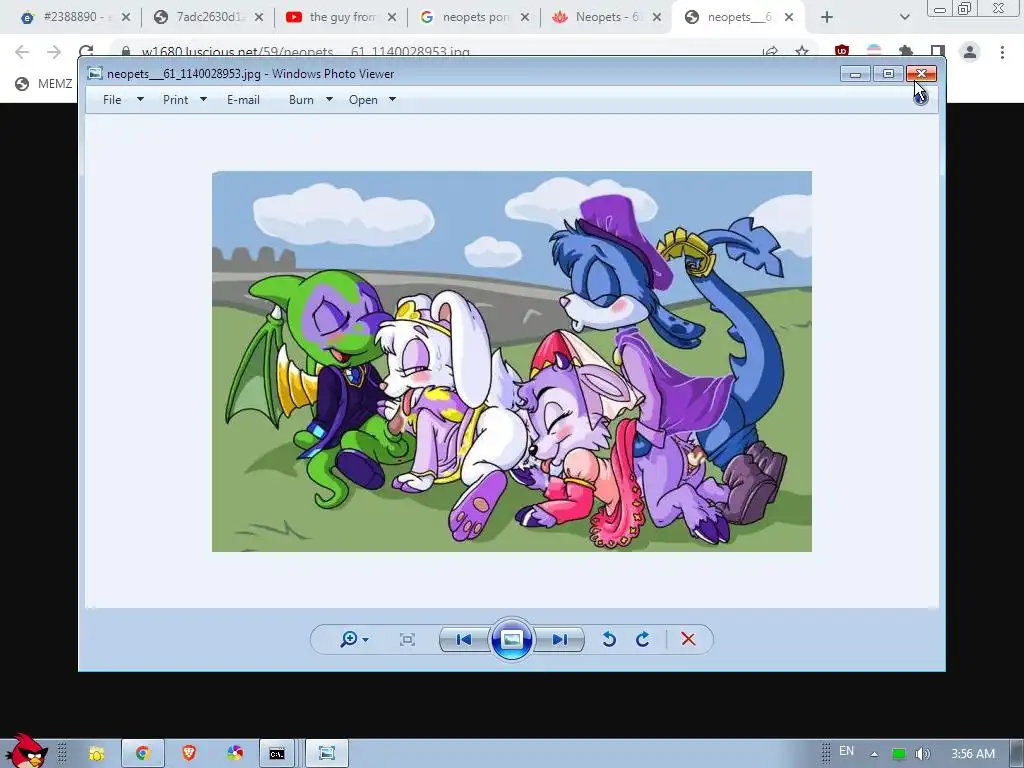The image size is (1024, 768).
Task: Close the '#2388890' browser tab
Action: point(126,17)
